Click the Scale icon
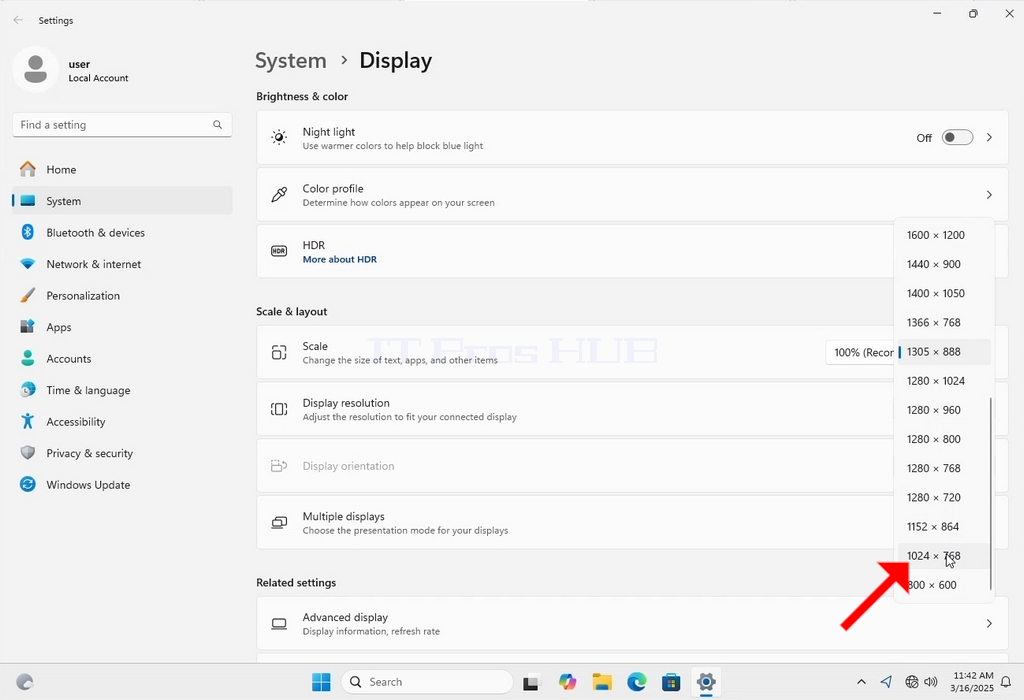This screenshot has width=1024, height=700. tap(279, 353)
